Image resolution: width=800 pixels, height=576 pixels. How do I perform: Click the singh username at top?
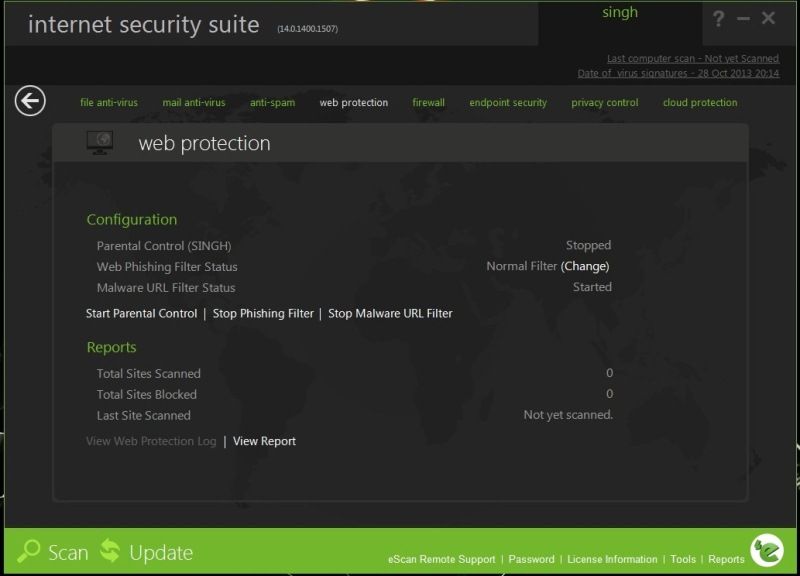coord(620,12)
